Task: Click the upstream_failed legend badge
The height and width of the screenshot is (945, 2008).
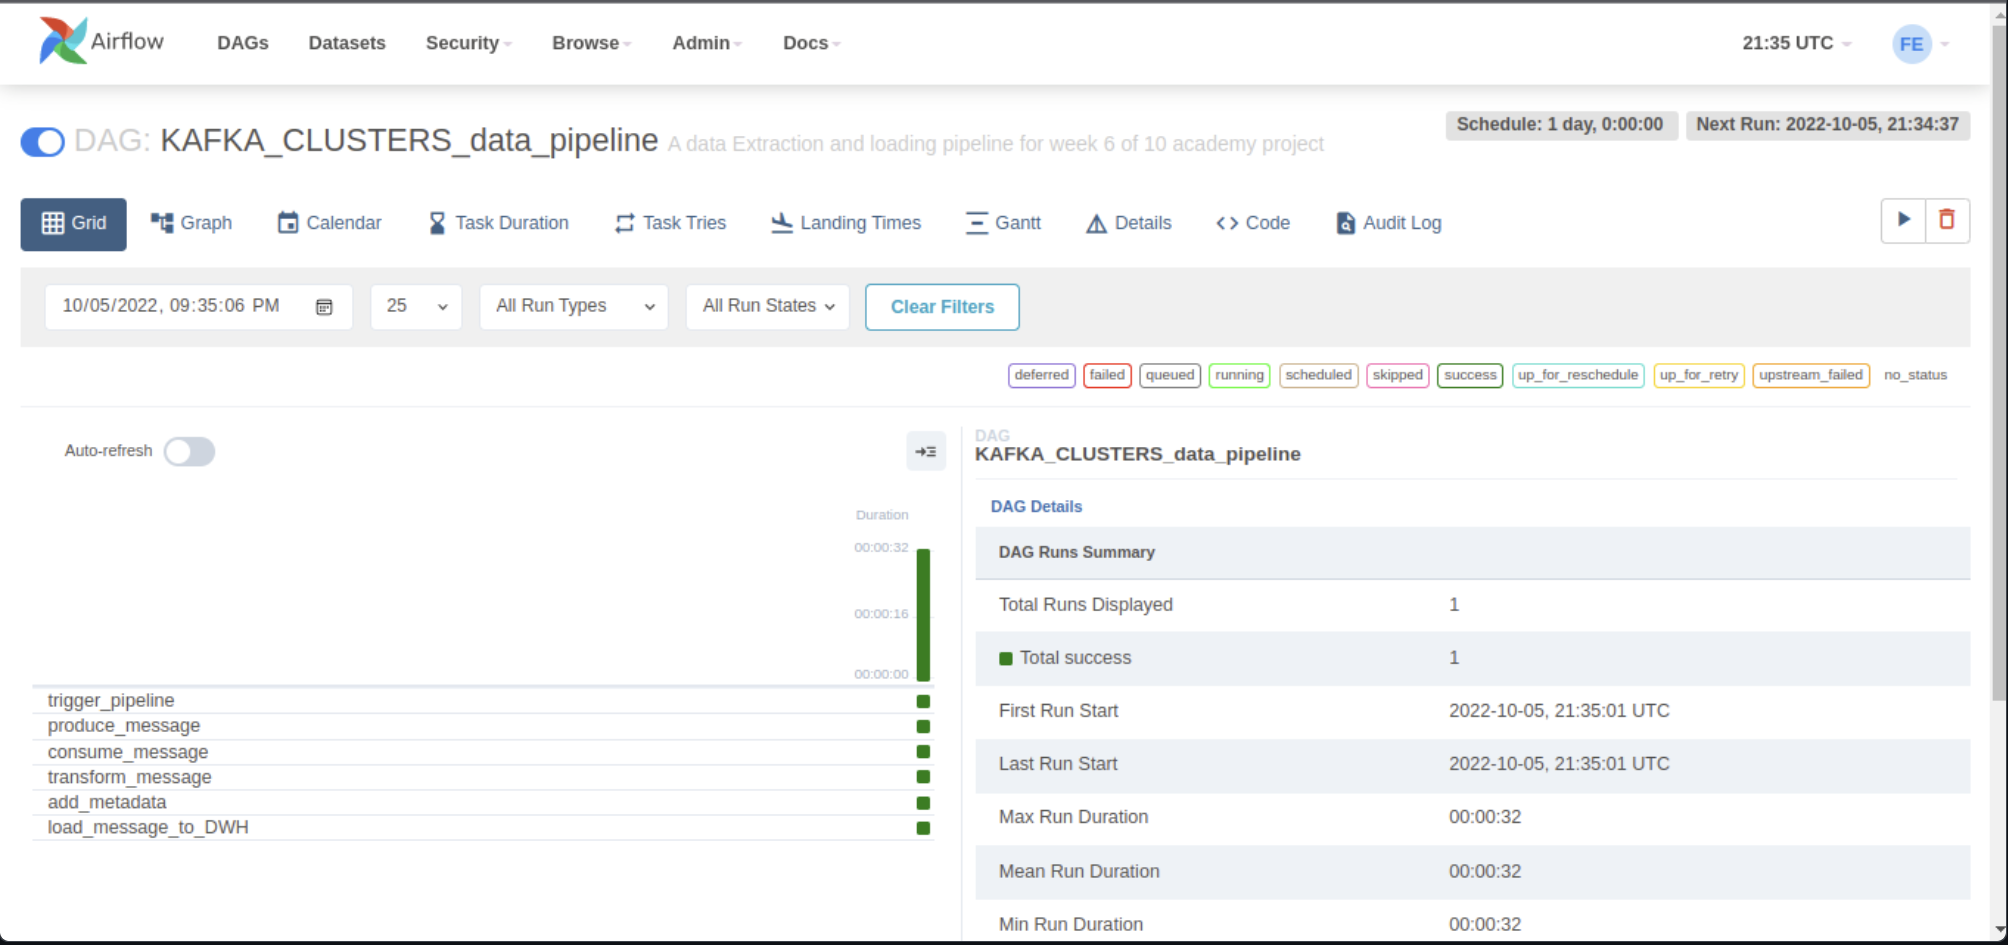Action: 1811,375
